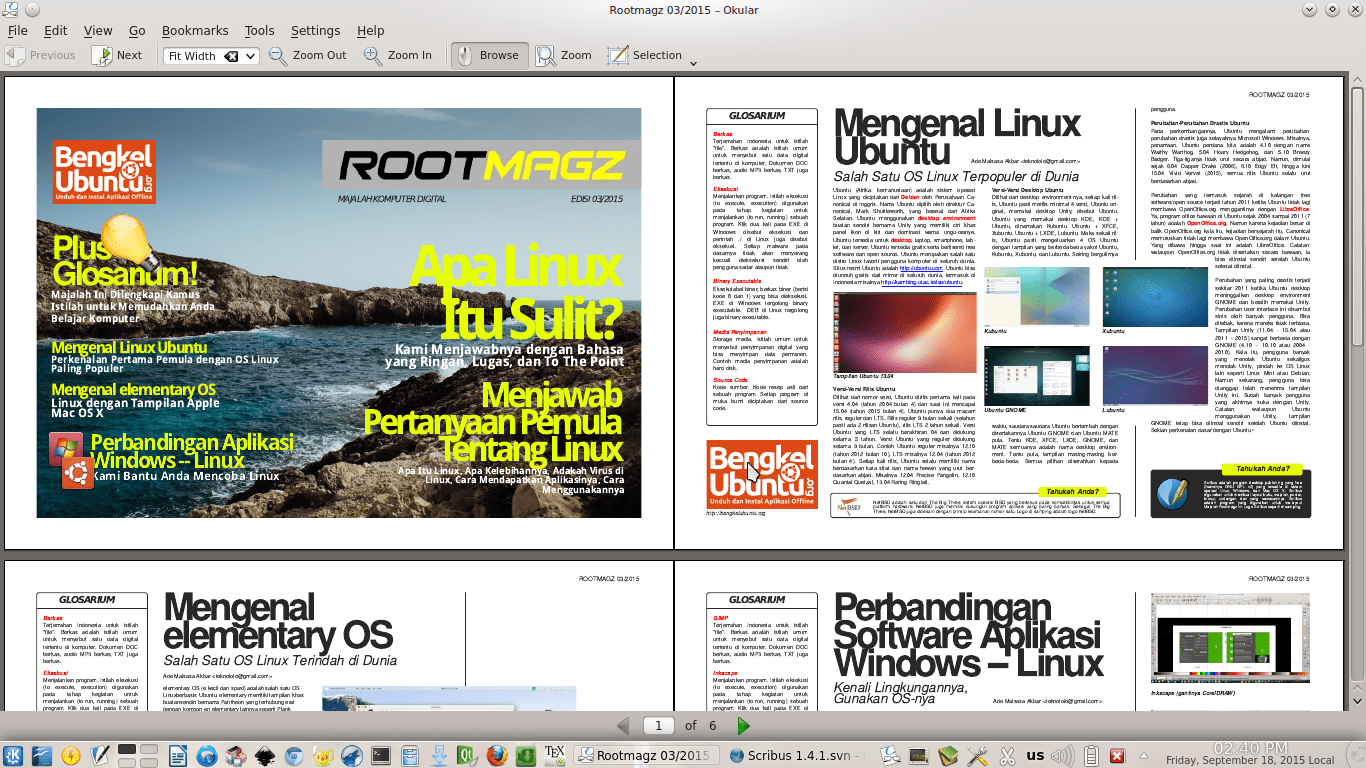Expand hidden system tray icons arrow
This screenshot has height=768, width=1366.
1142,755
